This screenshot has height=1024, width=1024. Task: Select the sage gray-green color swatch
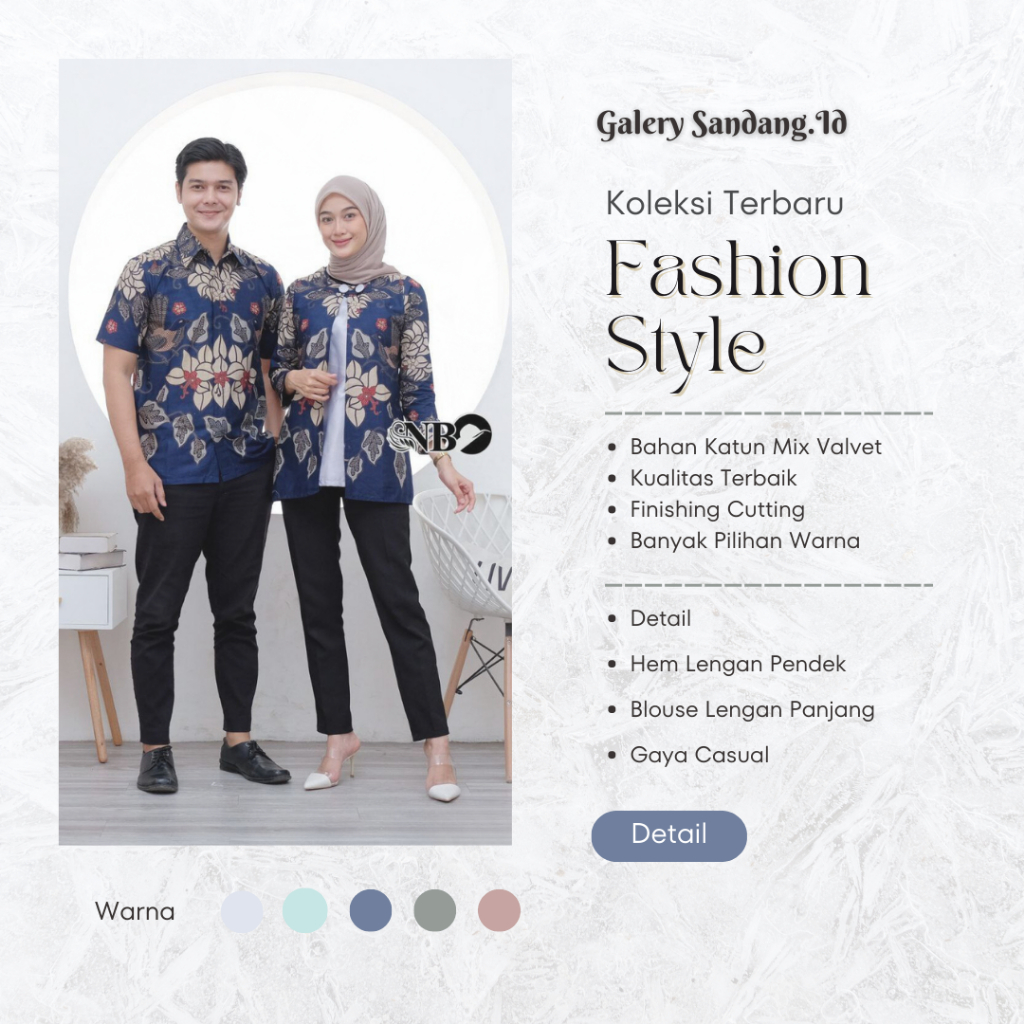(x=435, y=910)
